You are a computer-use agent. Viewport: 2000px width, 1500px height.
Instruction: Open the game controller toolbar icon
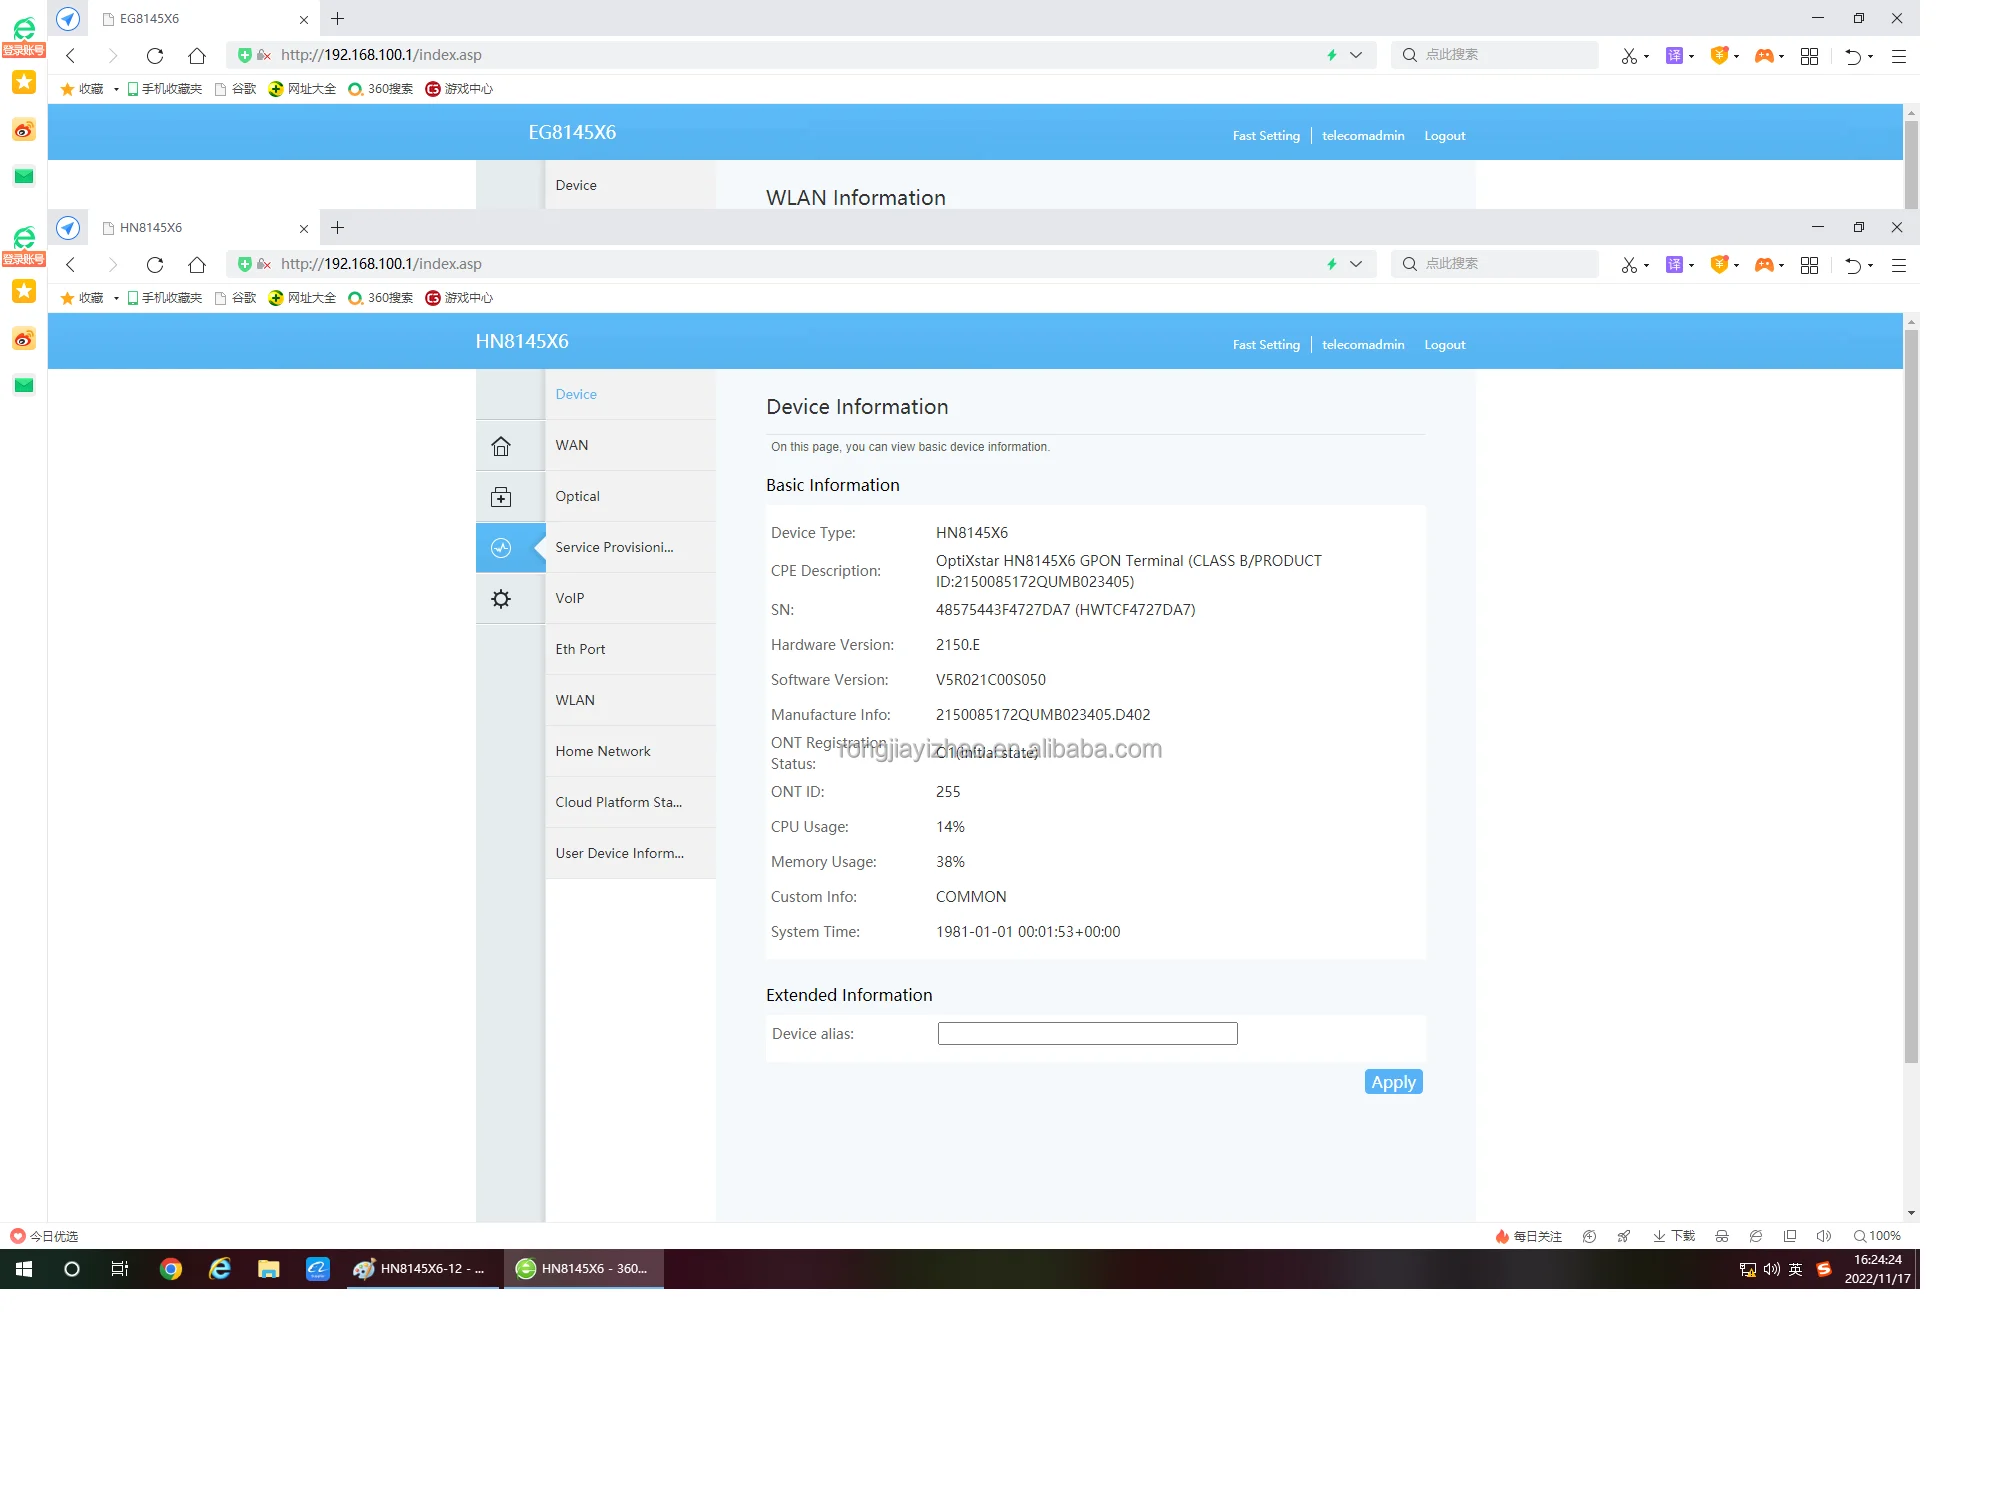click(1764, 265)
